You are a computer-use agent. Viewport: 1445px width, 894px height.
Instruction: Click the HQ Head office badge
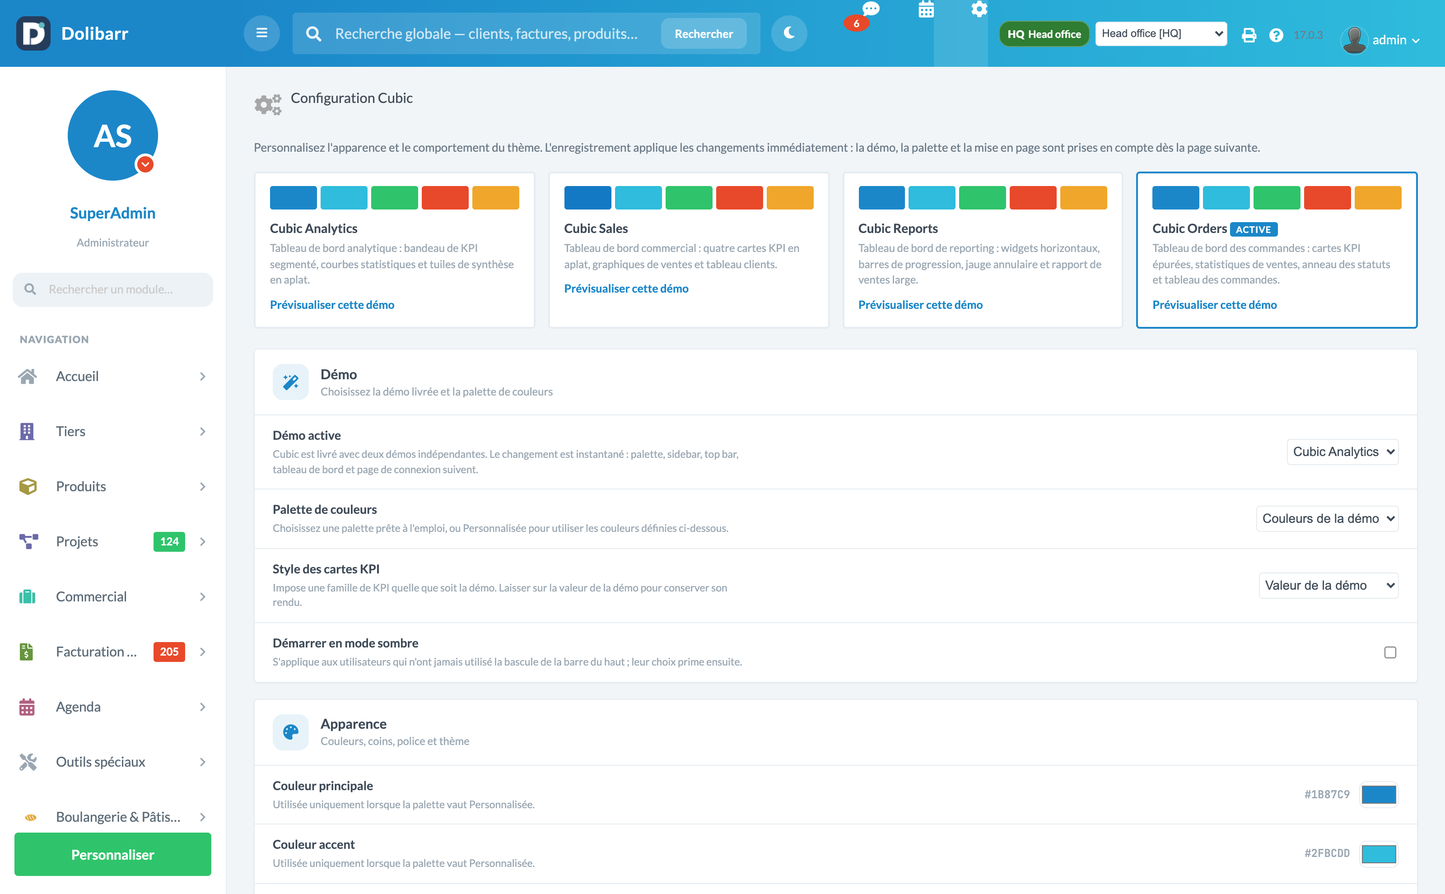click(x=1044, y=34)
